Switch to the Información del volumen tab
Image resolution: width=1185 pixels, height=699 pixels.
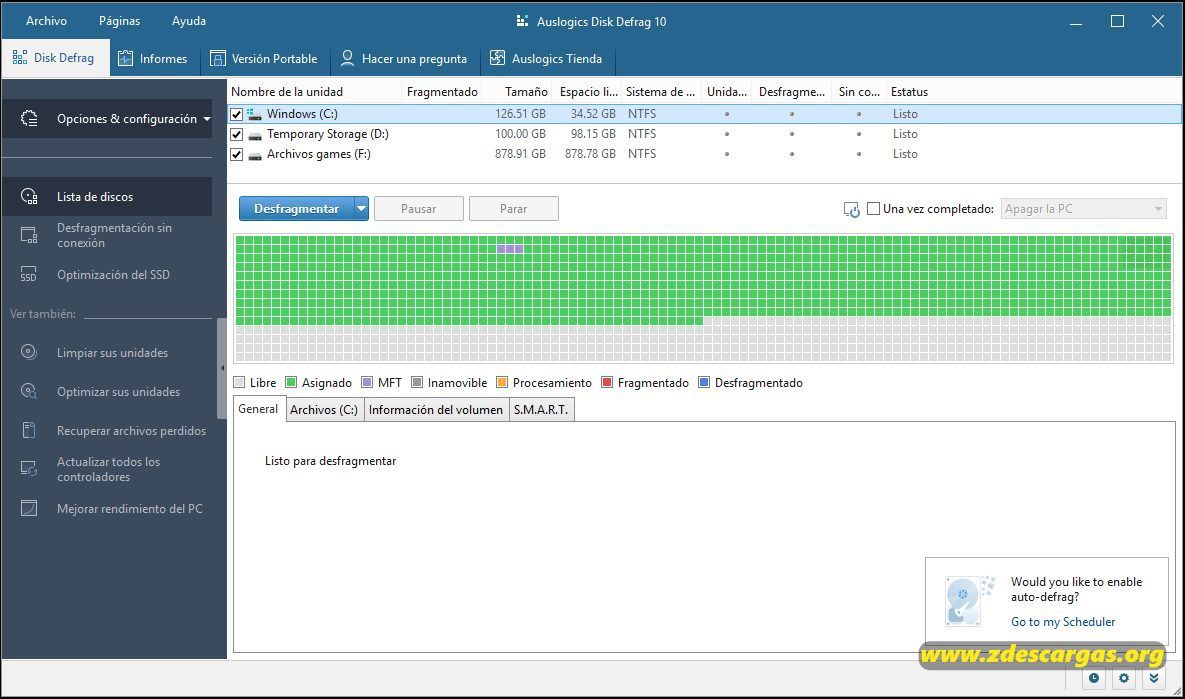click(436, 410)
